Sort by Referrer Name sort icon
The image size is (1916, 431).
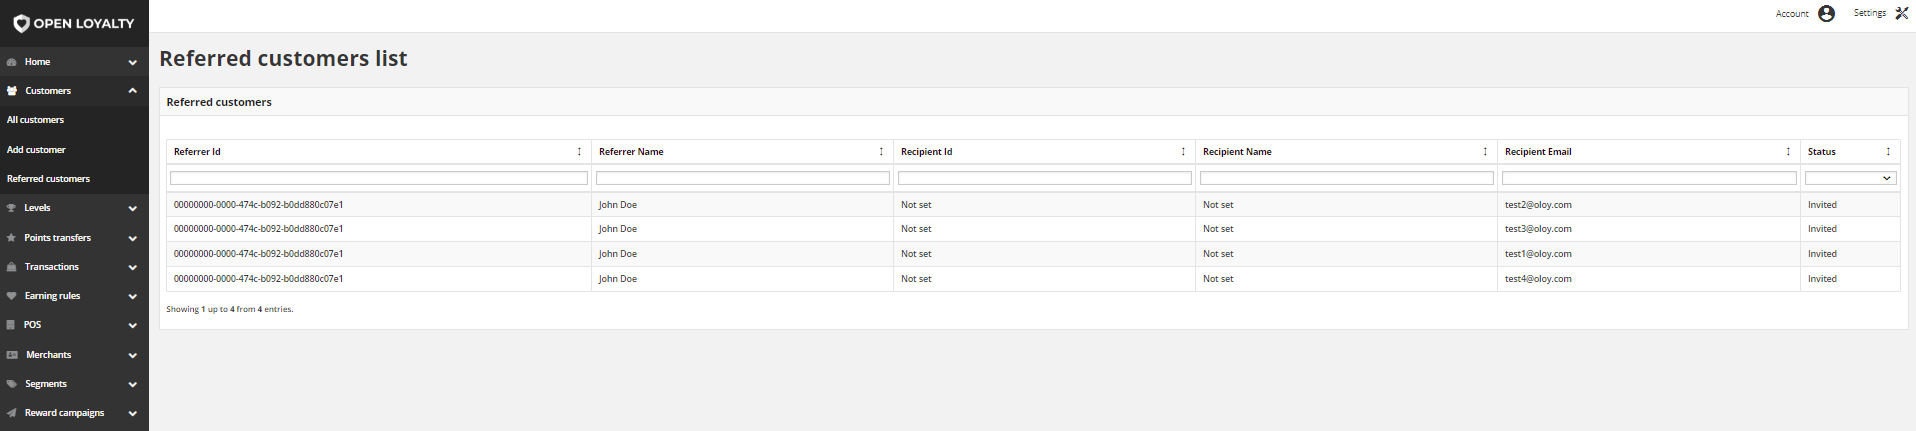pos(881,152)
